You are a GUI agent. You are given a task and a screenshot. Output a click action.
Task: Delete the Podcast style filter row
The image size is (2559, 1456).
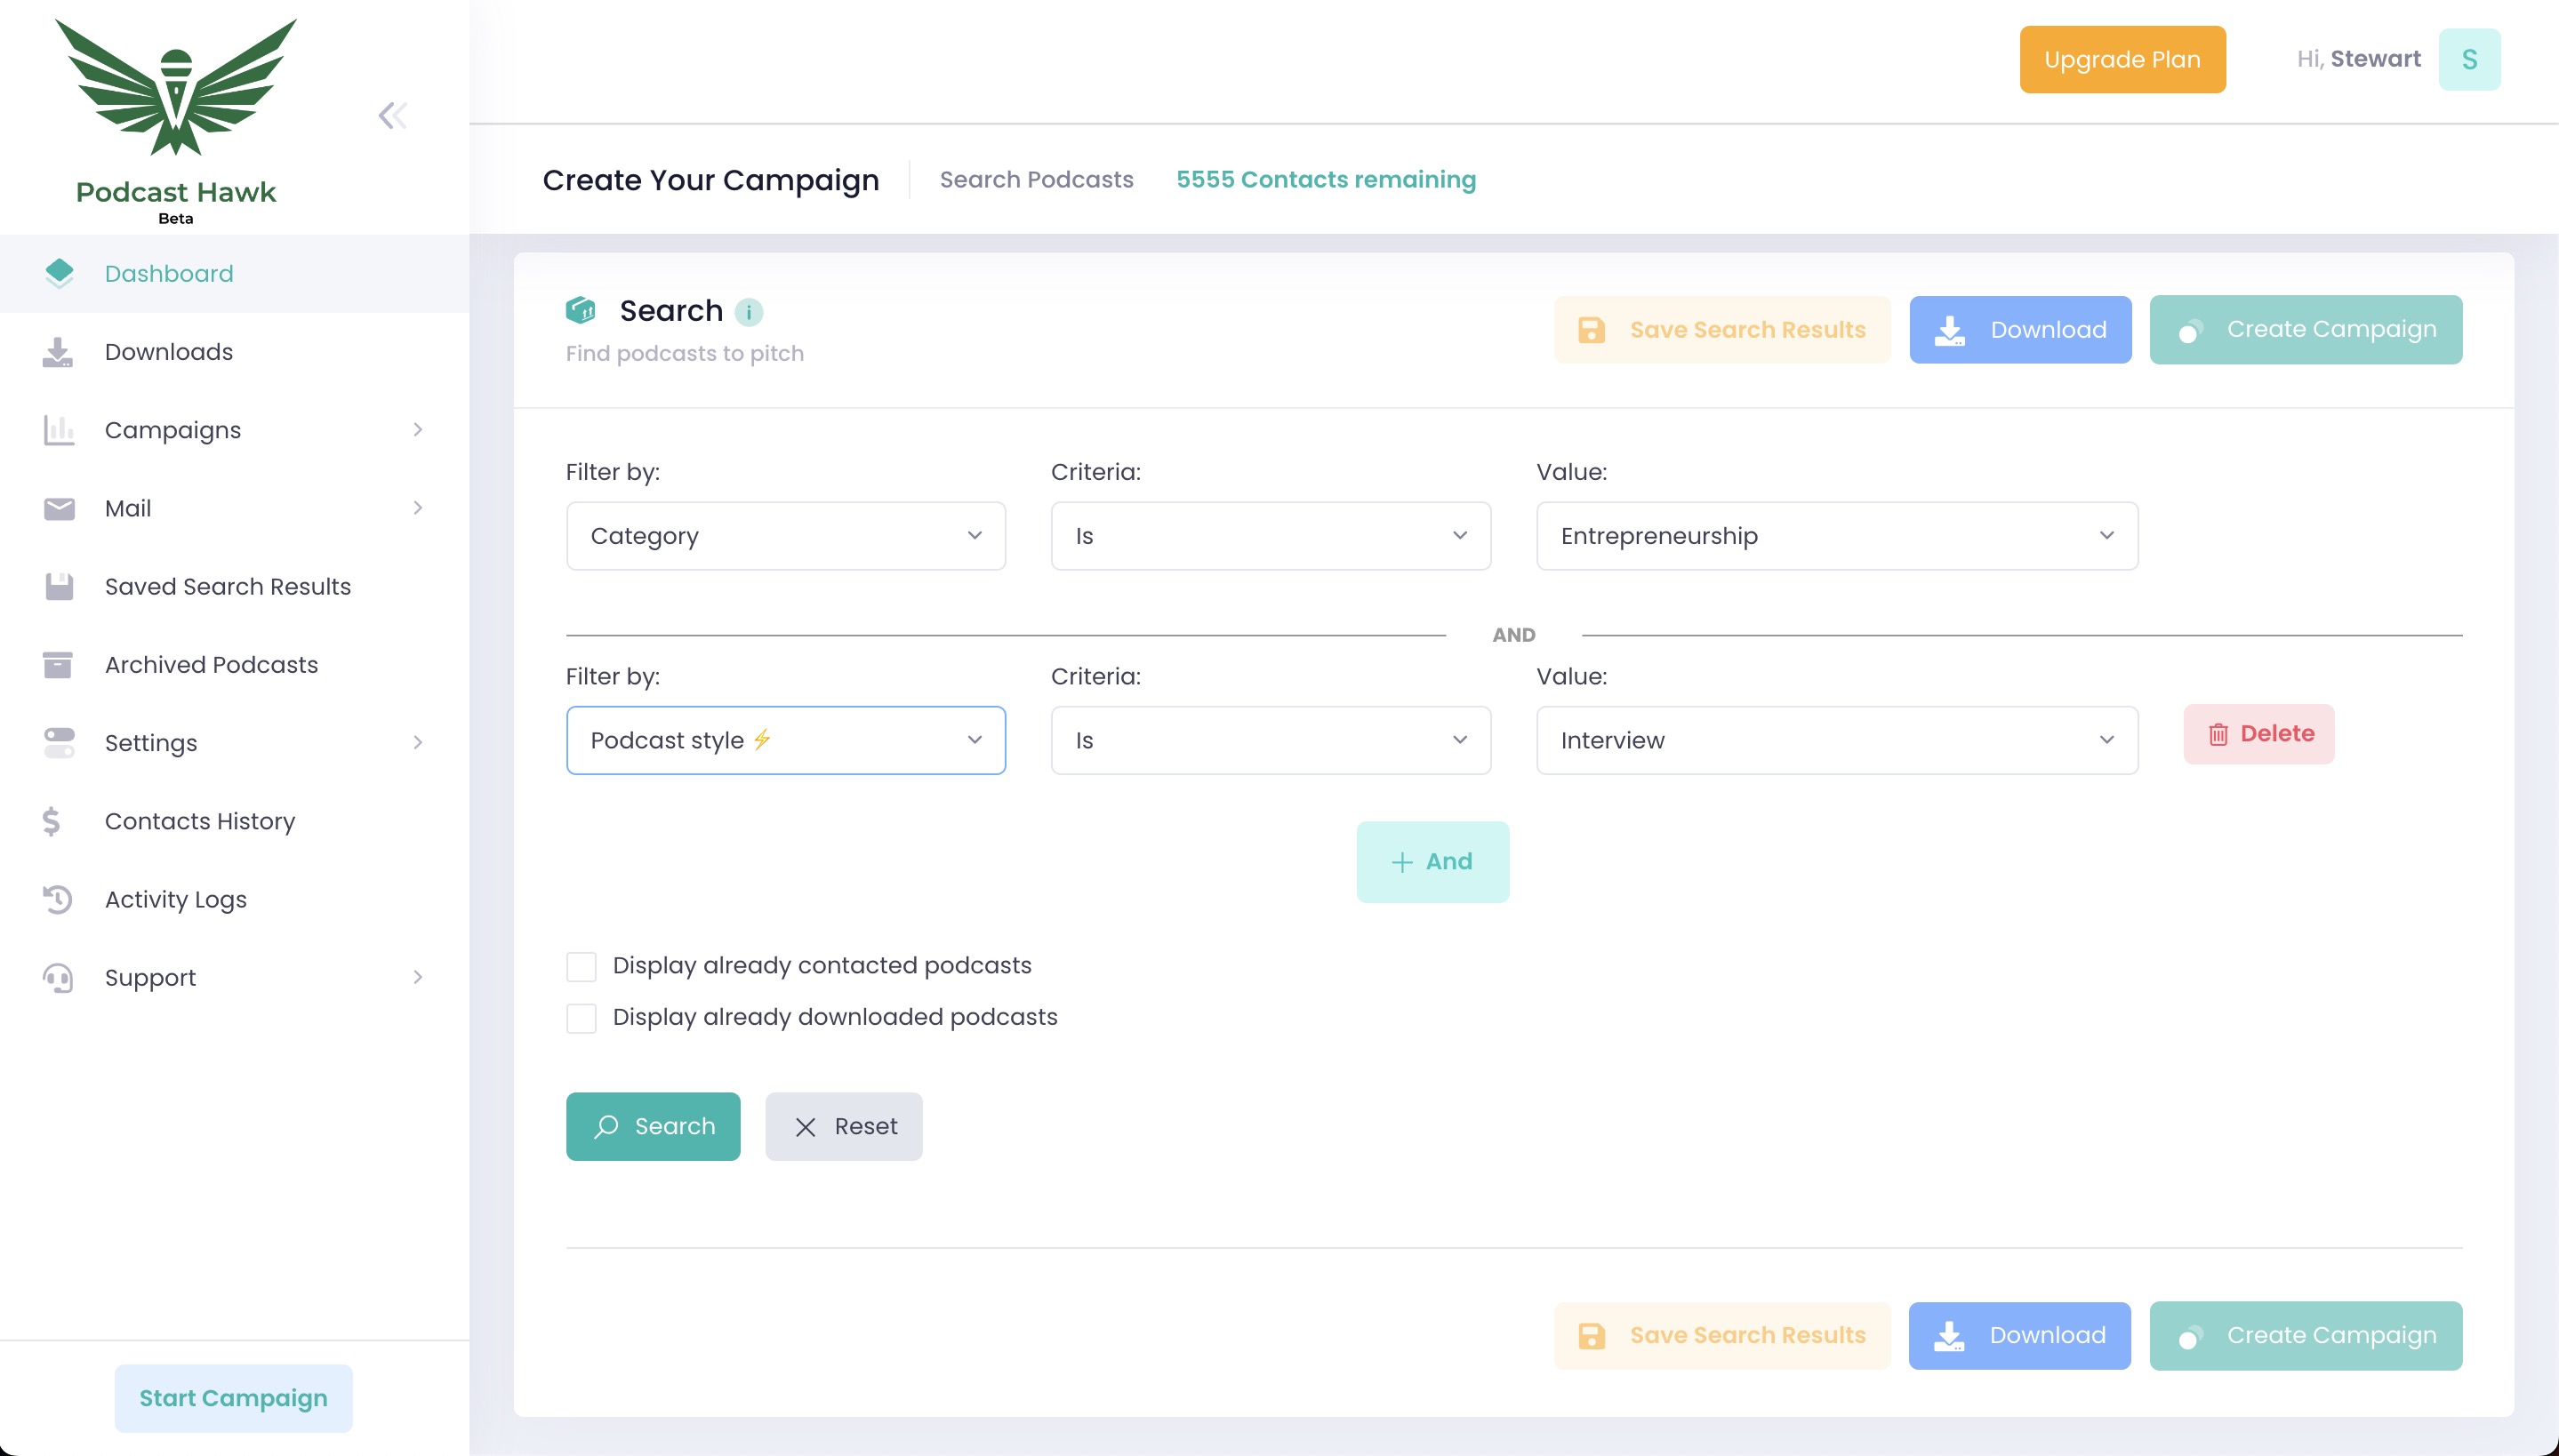(2258, 734)
